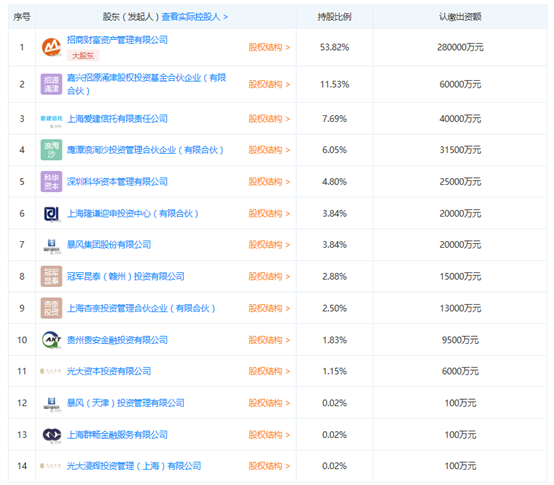The height and width of the screenshot is (485, 554).
Task: Click logo beside 暴风集团股份有限公司
Action: coord(52,246)
